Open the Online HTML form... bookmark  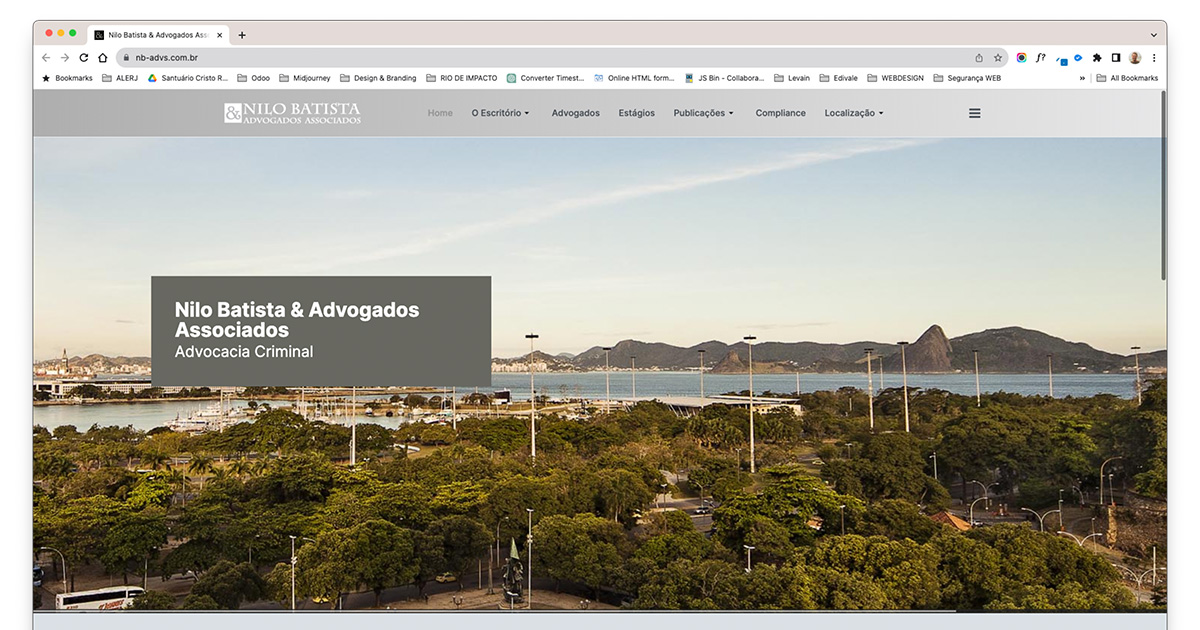[634, 78]
